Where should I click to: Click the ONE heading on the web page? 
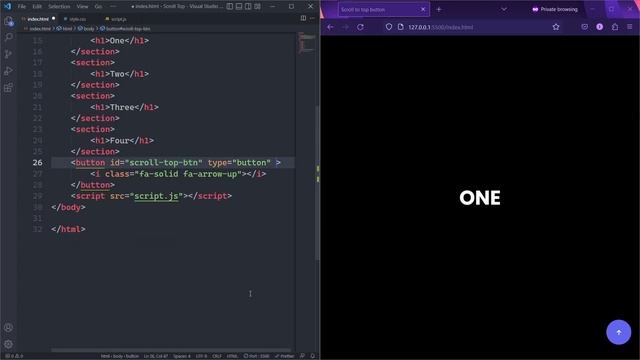[480, 198]
